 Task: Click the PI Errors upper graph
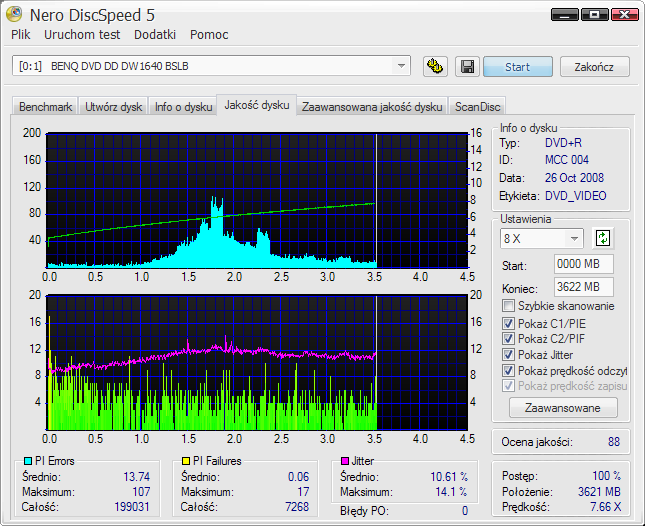(258, 201)
